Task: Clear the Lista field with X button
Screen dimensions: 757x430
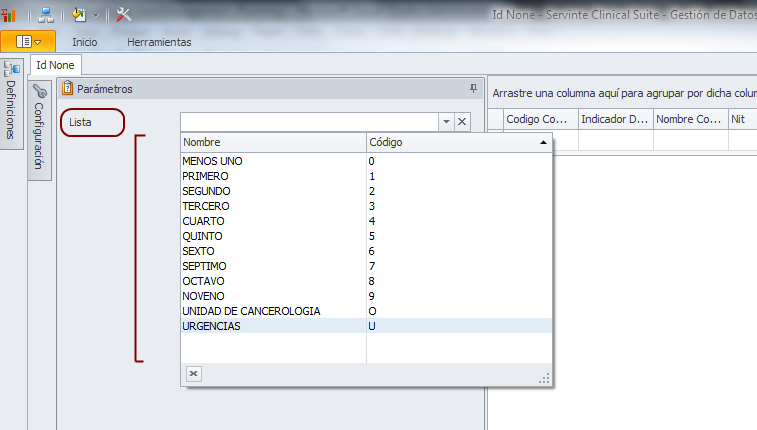Action: [x=462, y=121]
